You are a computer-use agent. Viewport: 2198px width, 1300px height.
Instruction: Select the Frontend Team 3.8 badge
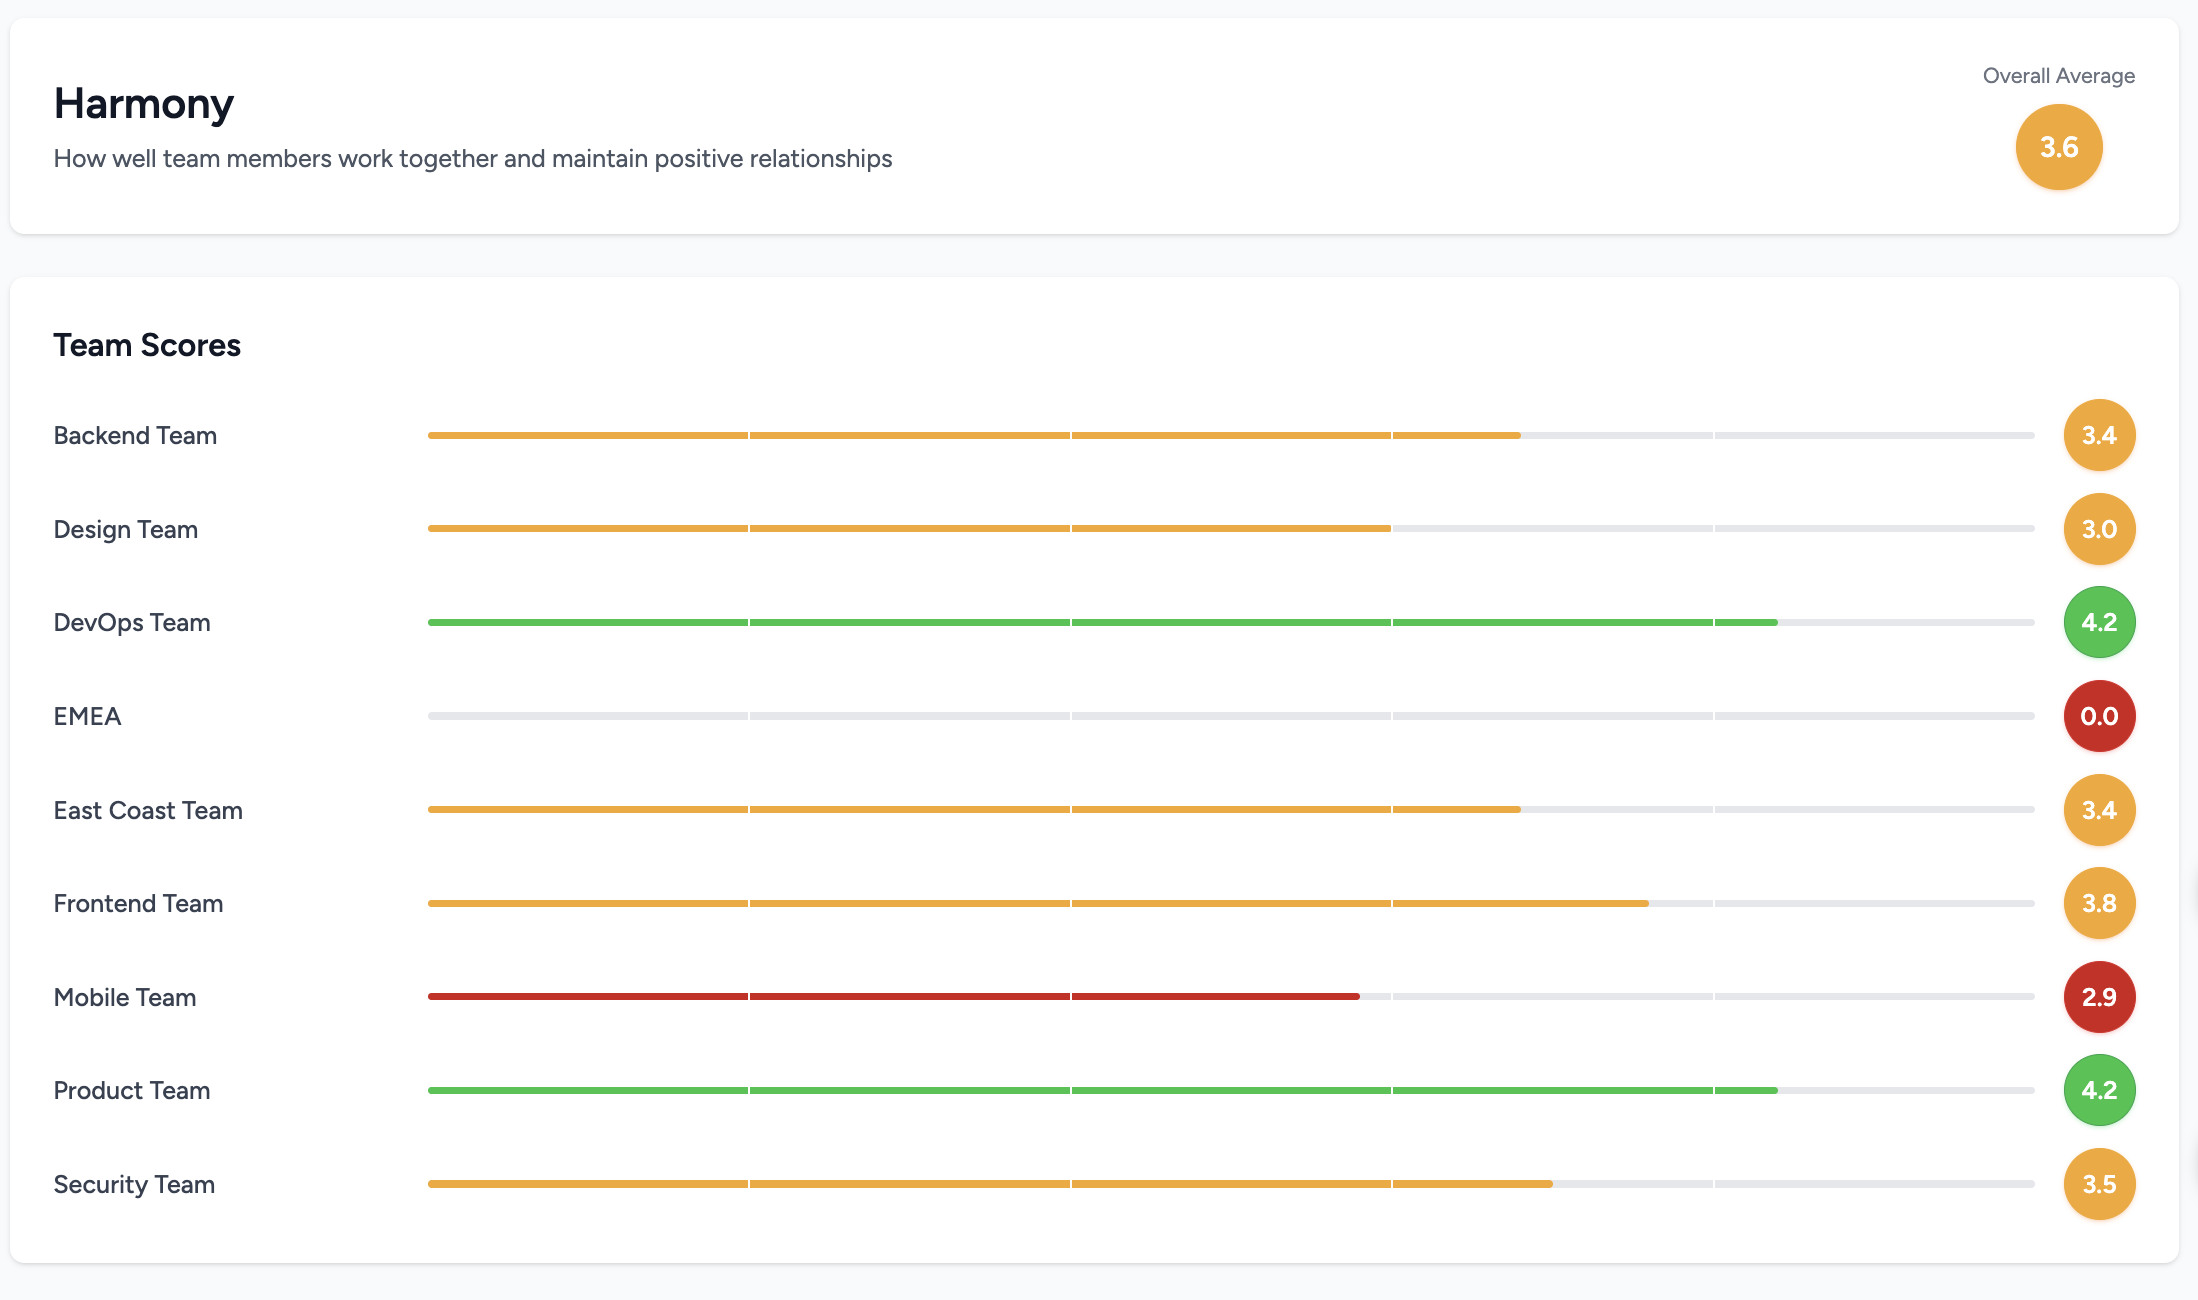(2099, 903)
